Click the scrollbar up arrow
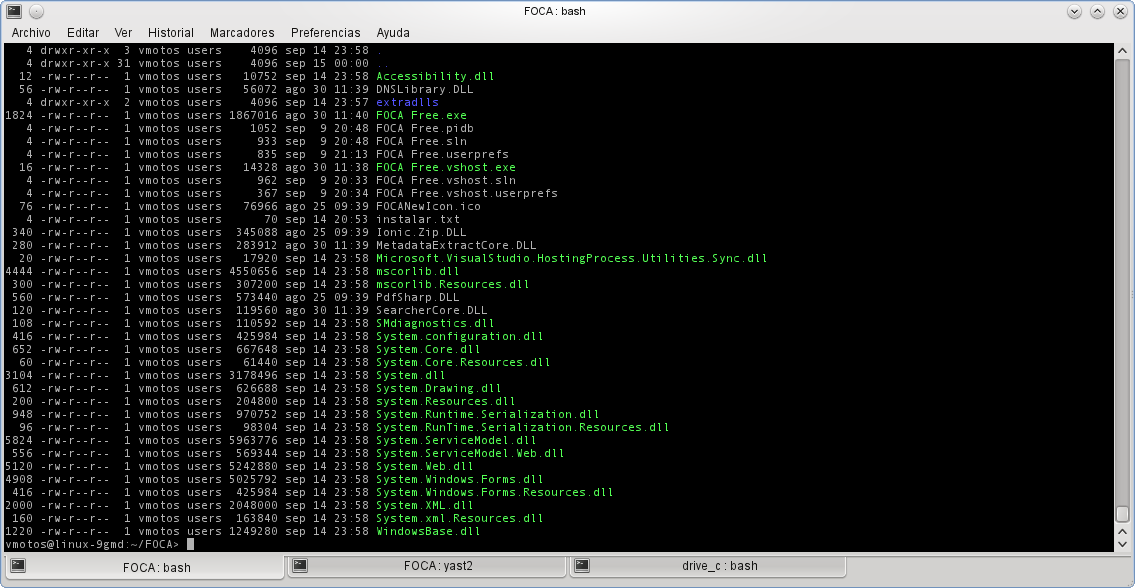 click(1123, 49)
